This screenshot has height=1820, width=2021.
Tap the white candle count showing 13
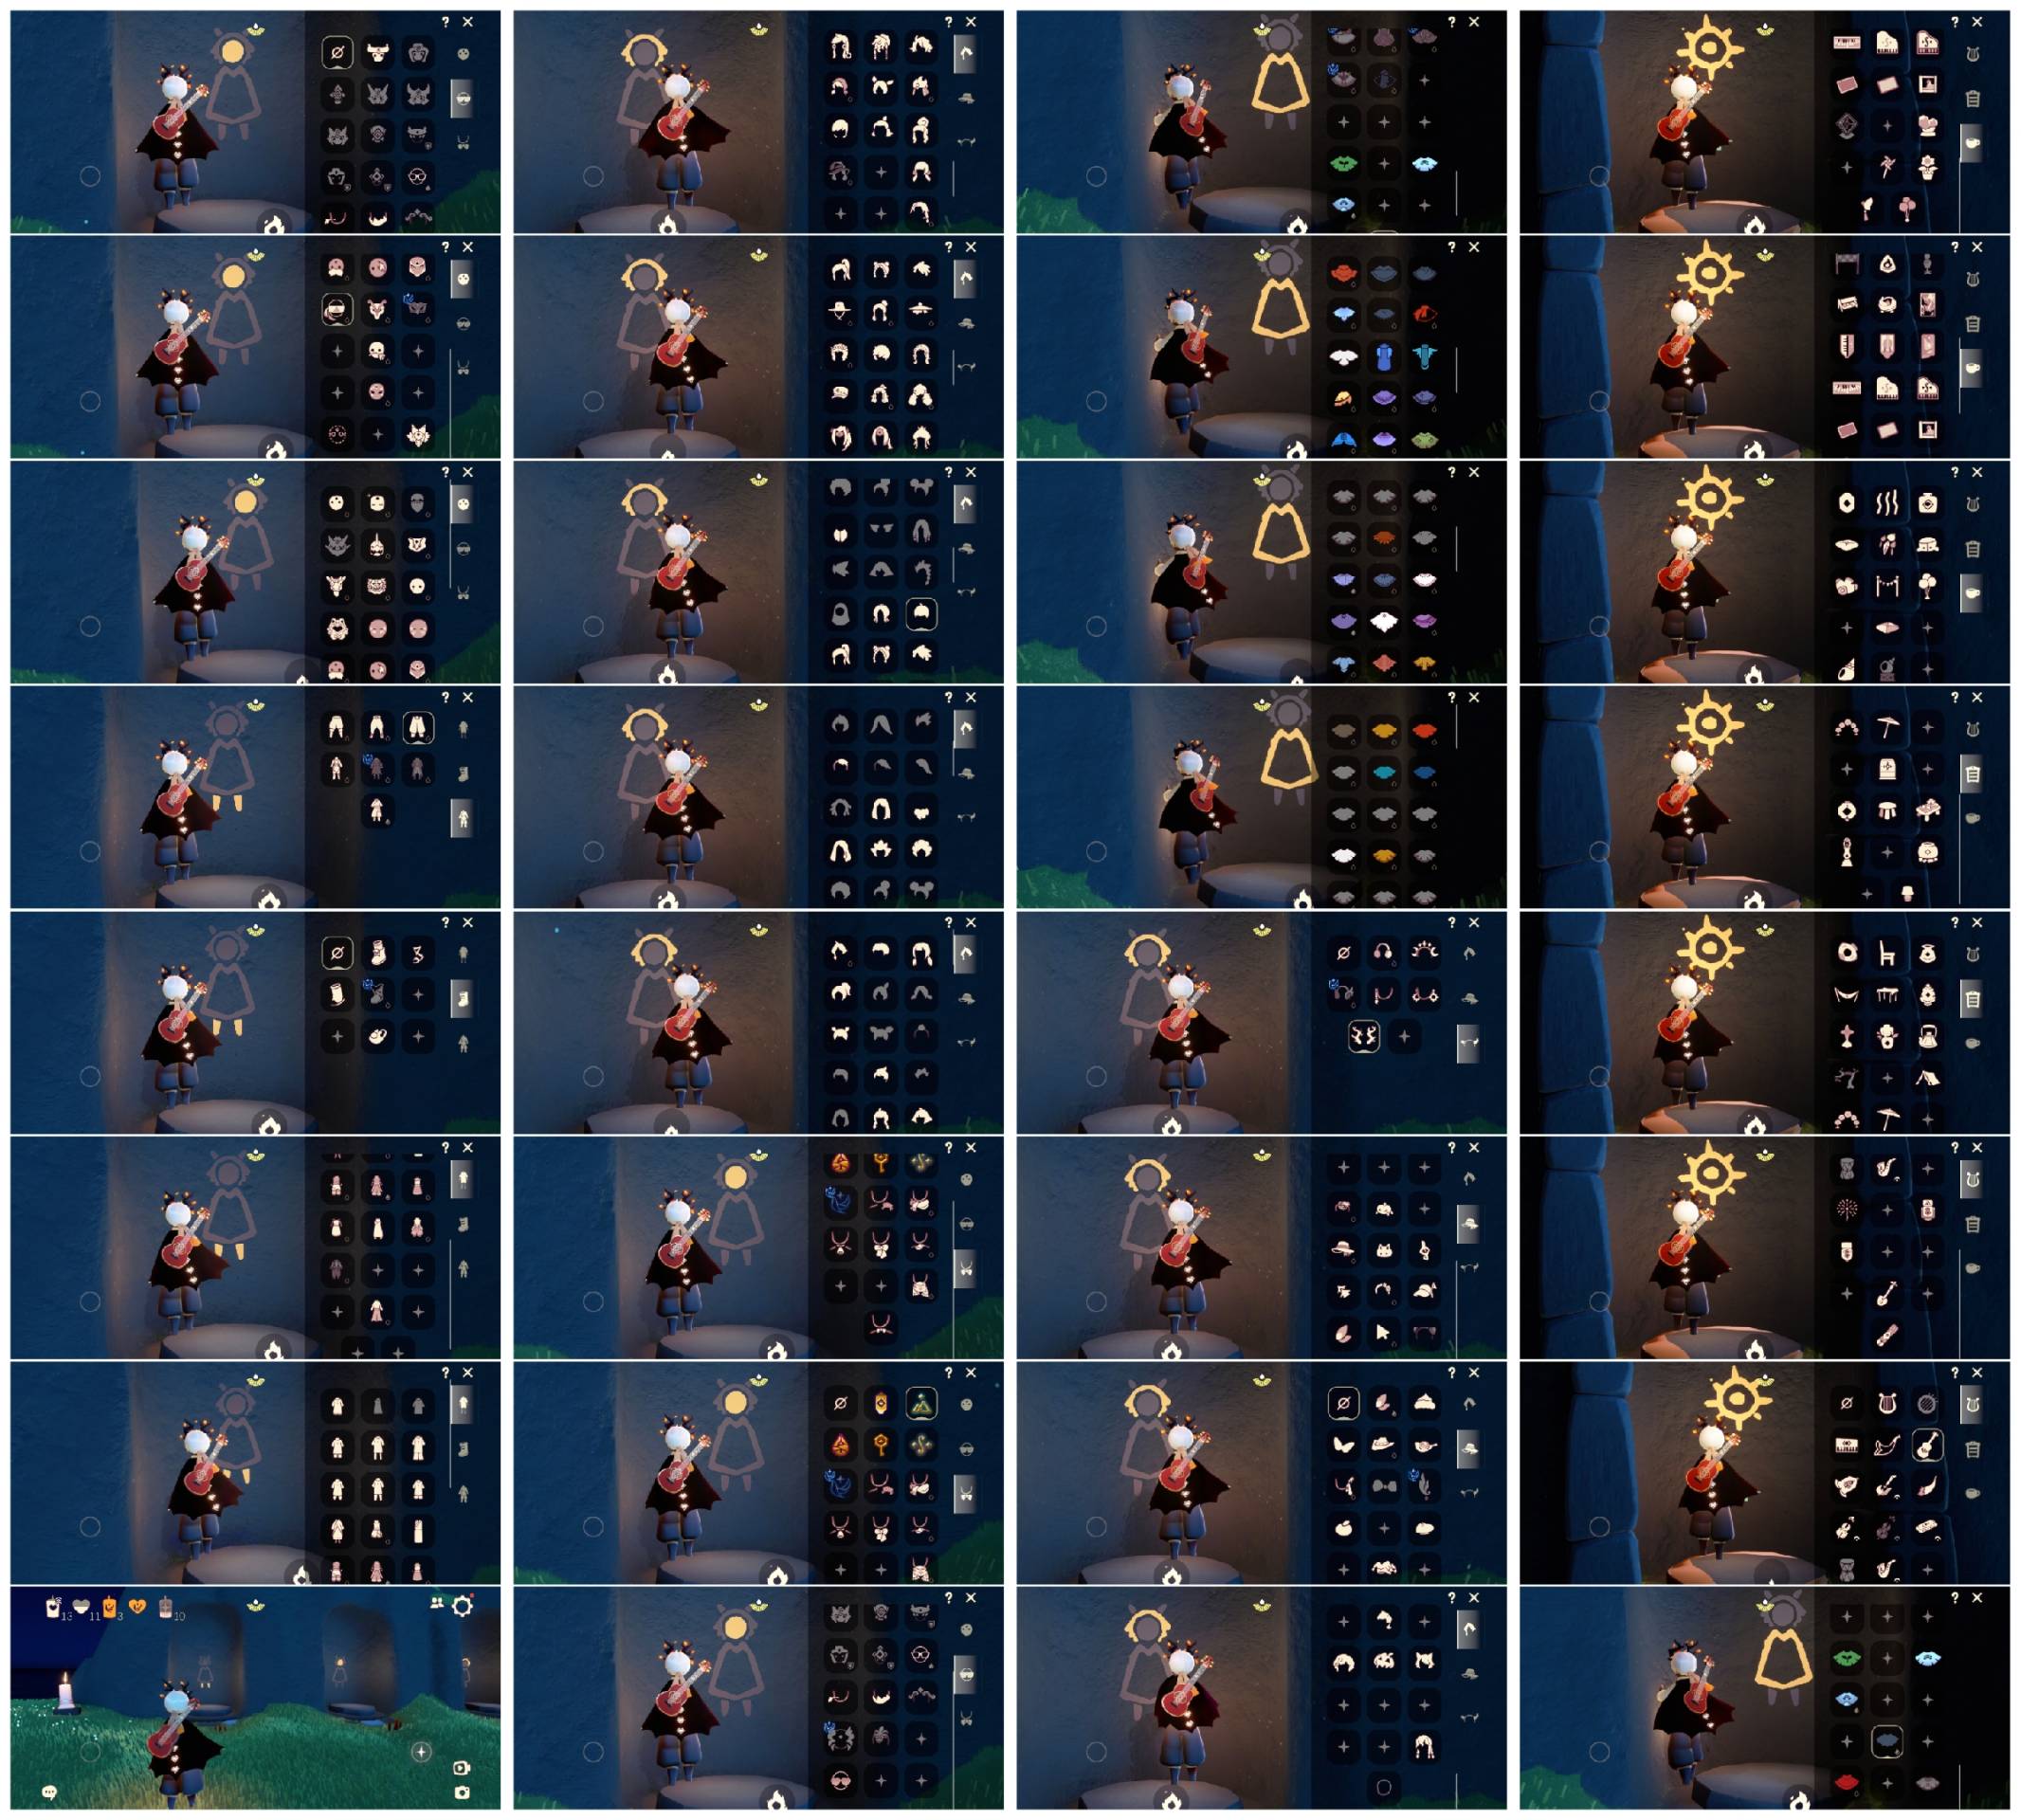pyautogui.click(x=57, y=1608)
